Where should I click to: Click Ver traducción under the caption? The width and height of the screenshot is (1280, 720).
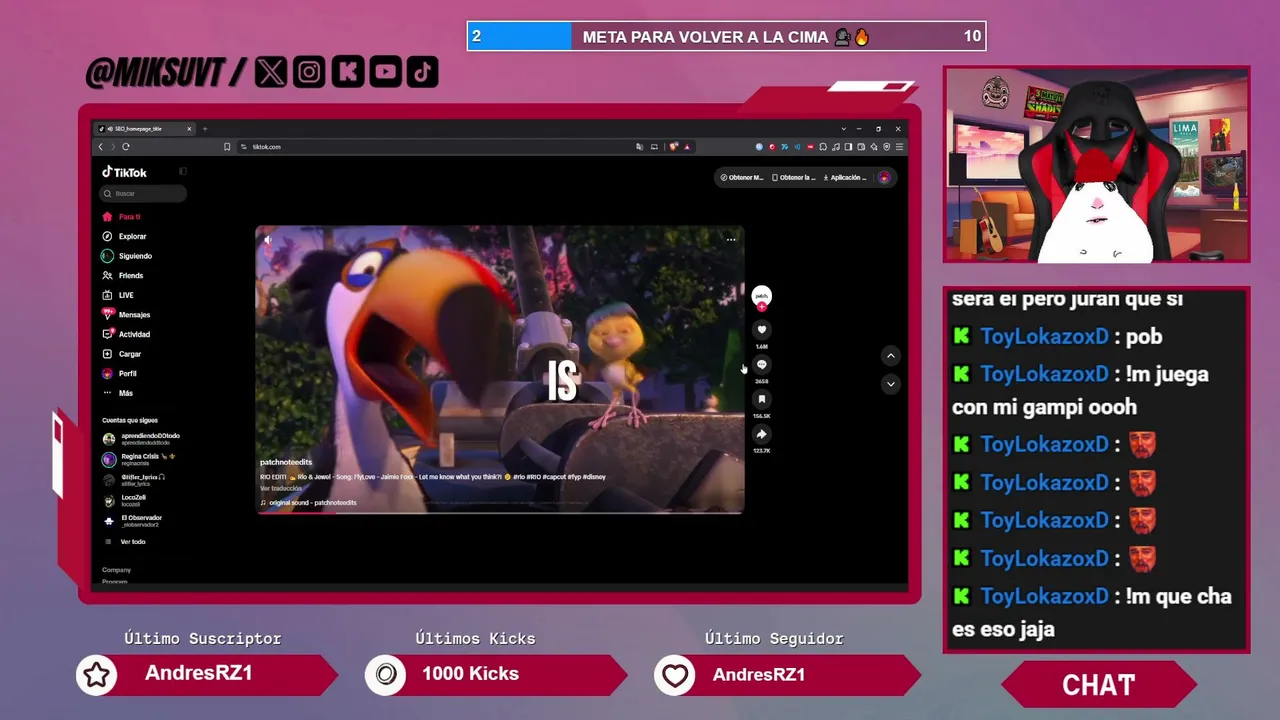pos(281,489)
